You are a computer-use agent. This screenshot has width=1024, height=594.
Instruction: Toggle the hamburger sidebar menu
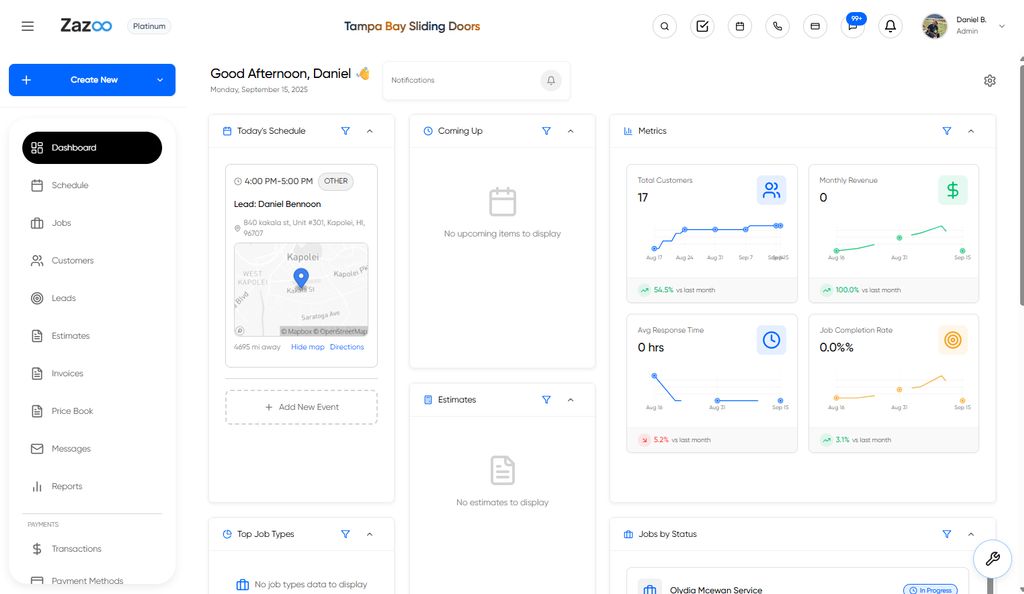[28, 27]
